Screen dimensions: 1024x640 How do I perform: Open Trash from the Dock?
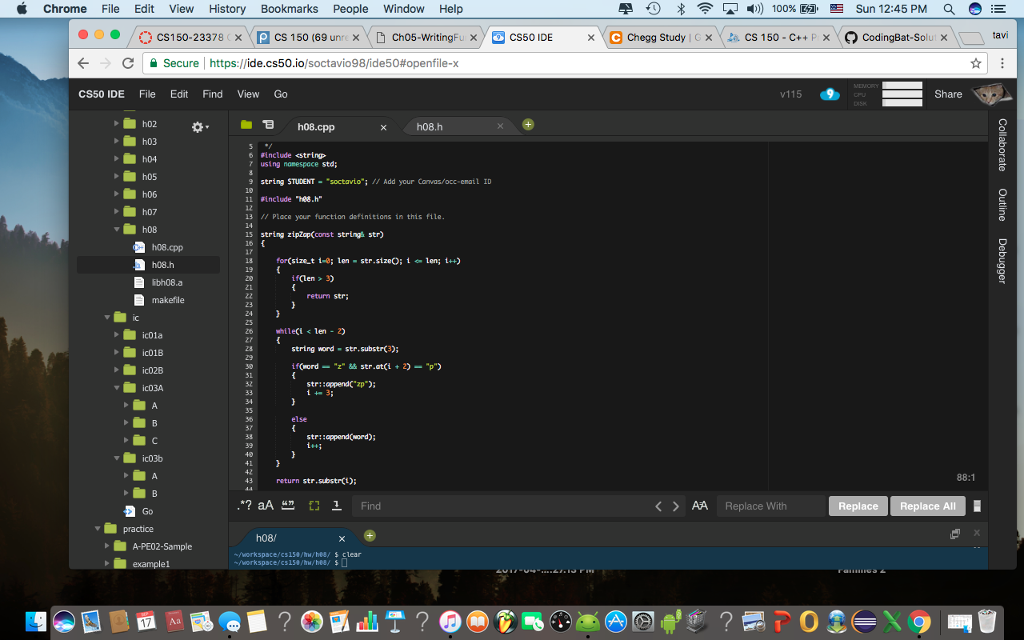click(987, 621)
